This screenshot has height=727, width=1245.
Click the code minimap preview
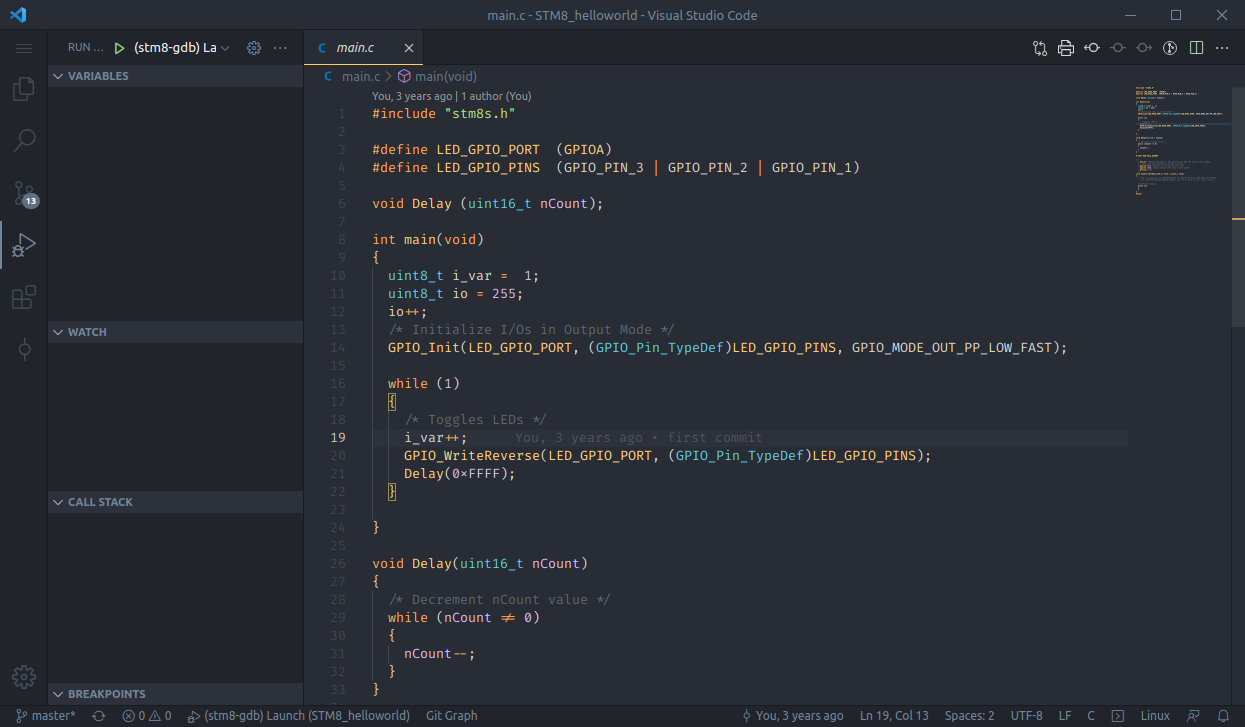(1181, 140)
